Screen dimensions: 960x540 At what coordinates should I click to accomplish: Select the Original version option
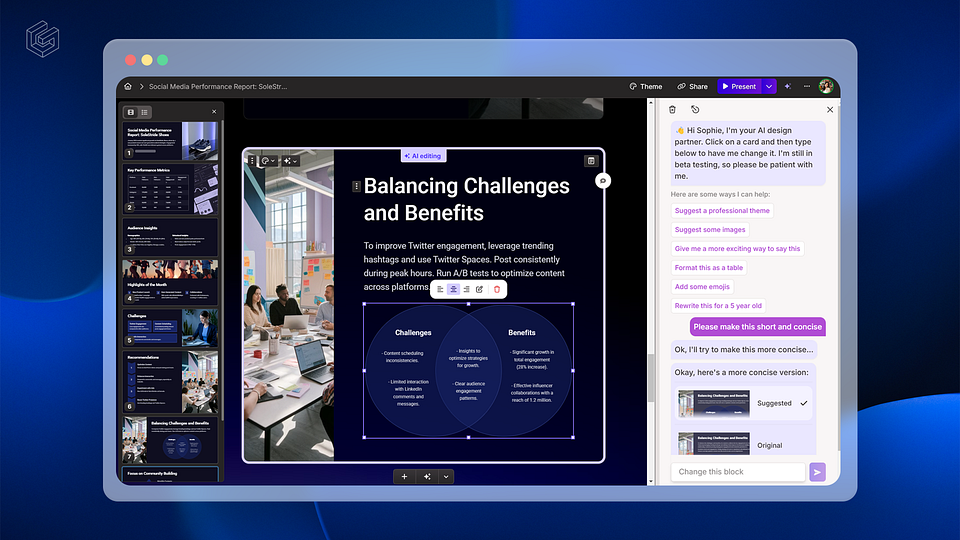pos(744,444)
